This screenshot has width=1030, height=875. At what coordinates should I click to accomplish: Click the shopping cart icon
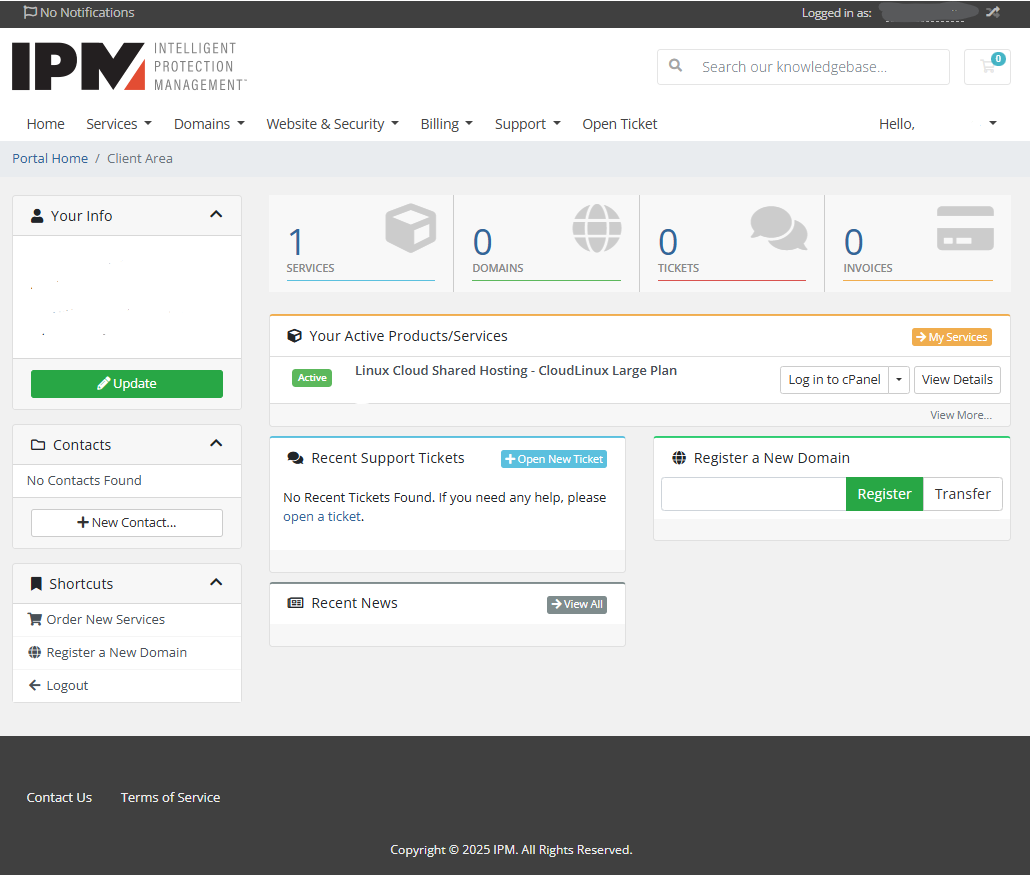click(987, 67)
